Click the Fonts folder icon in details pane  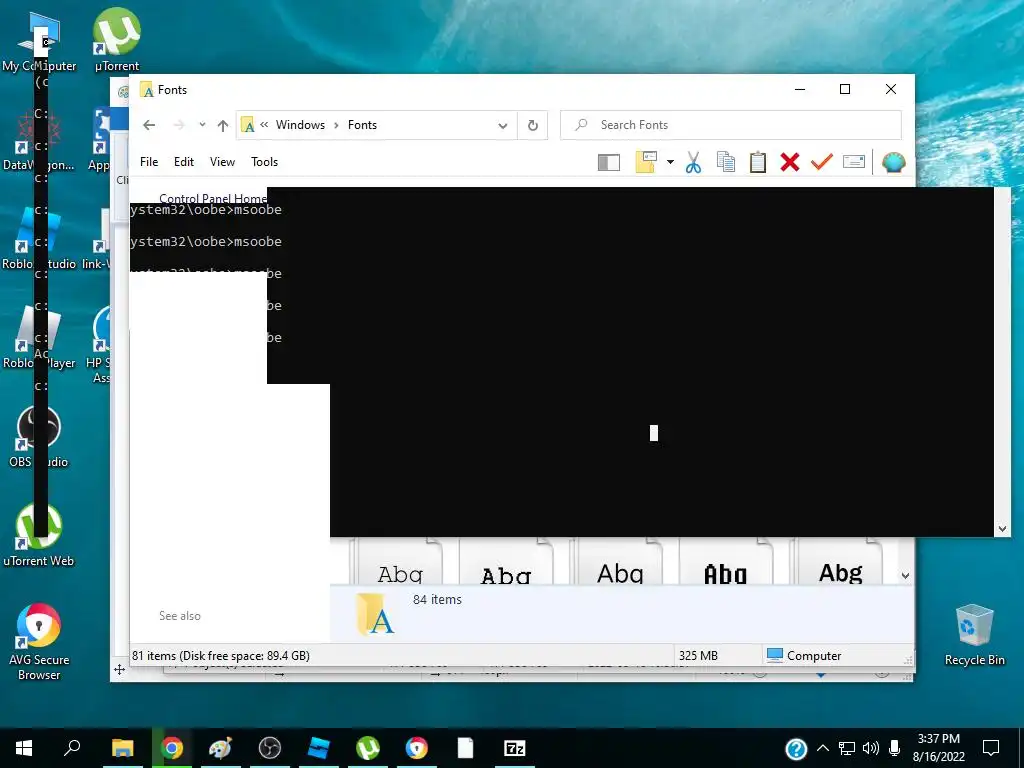[376, 615]
